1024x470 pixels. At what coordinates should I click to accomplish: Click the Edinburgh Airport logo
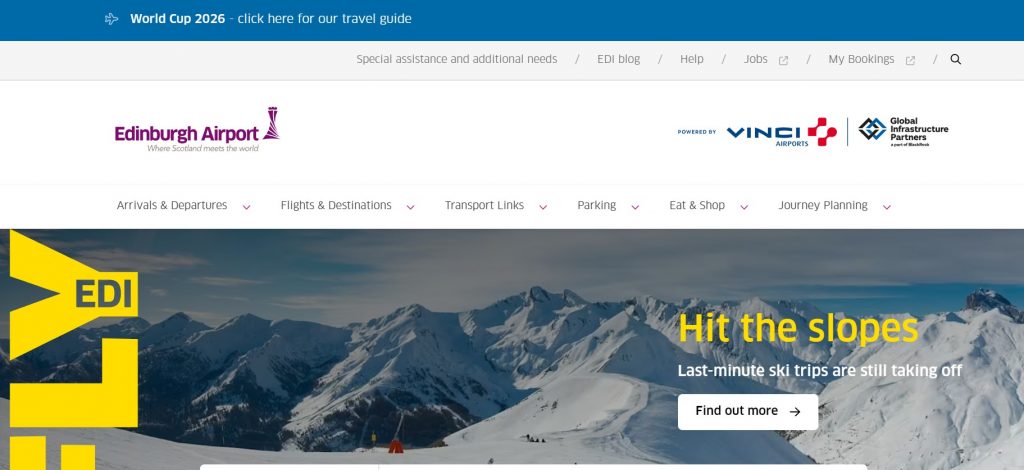point(197,129)
